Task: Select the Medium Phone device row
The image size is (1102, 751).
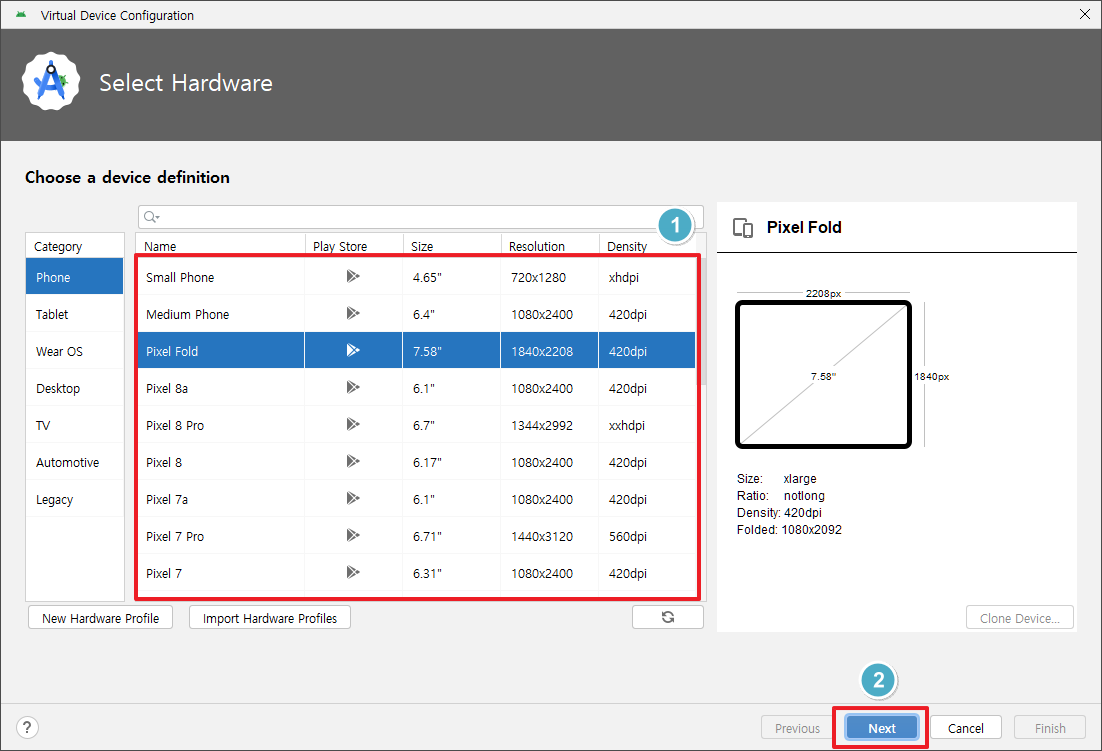Action: 416,314
